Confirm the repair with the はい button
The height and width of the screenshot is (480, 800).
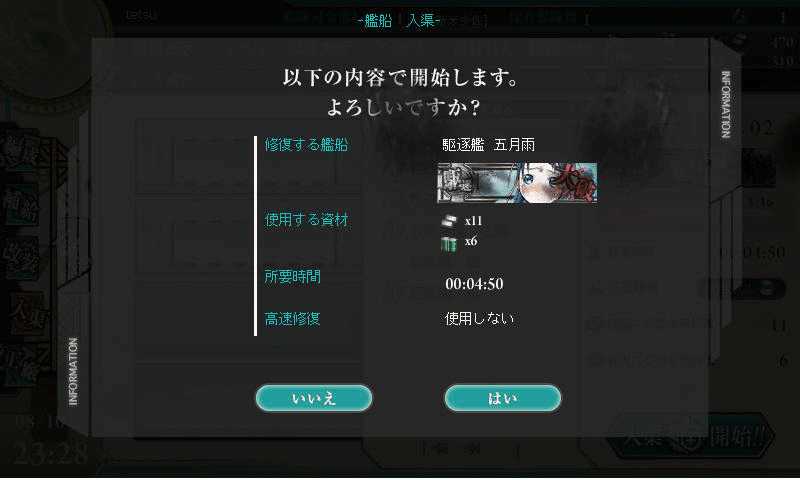click(503, 398)
